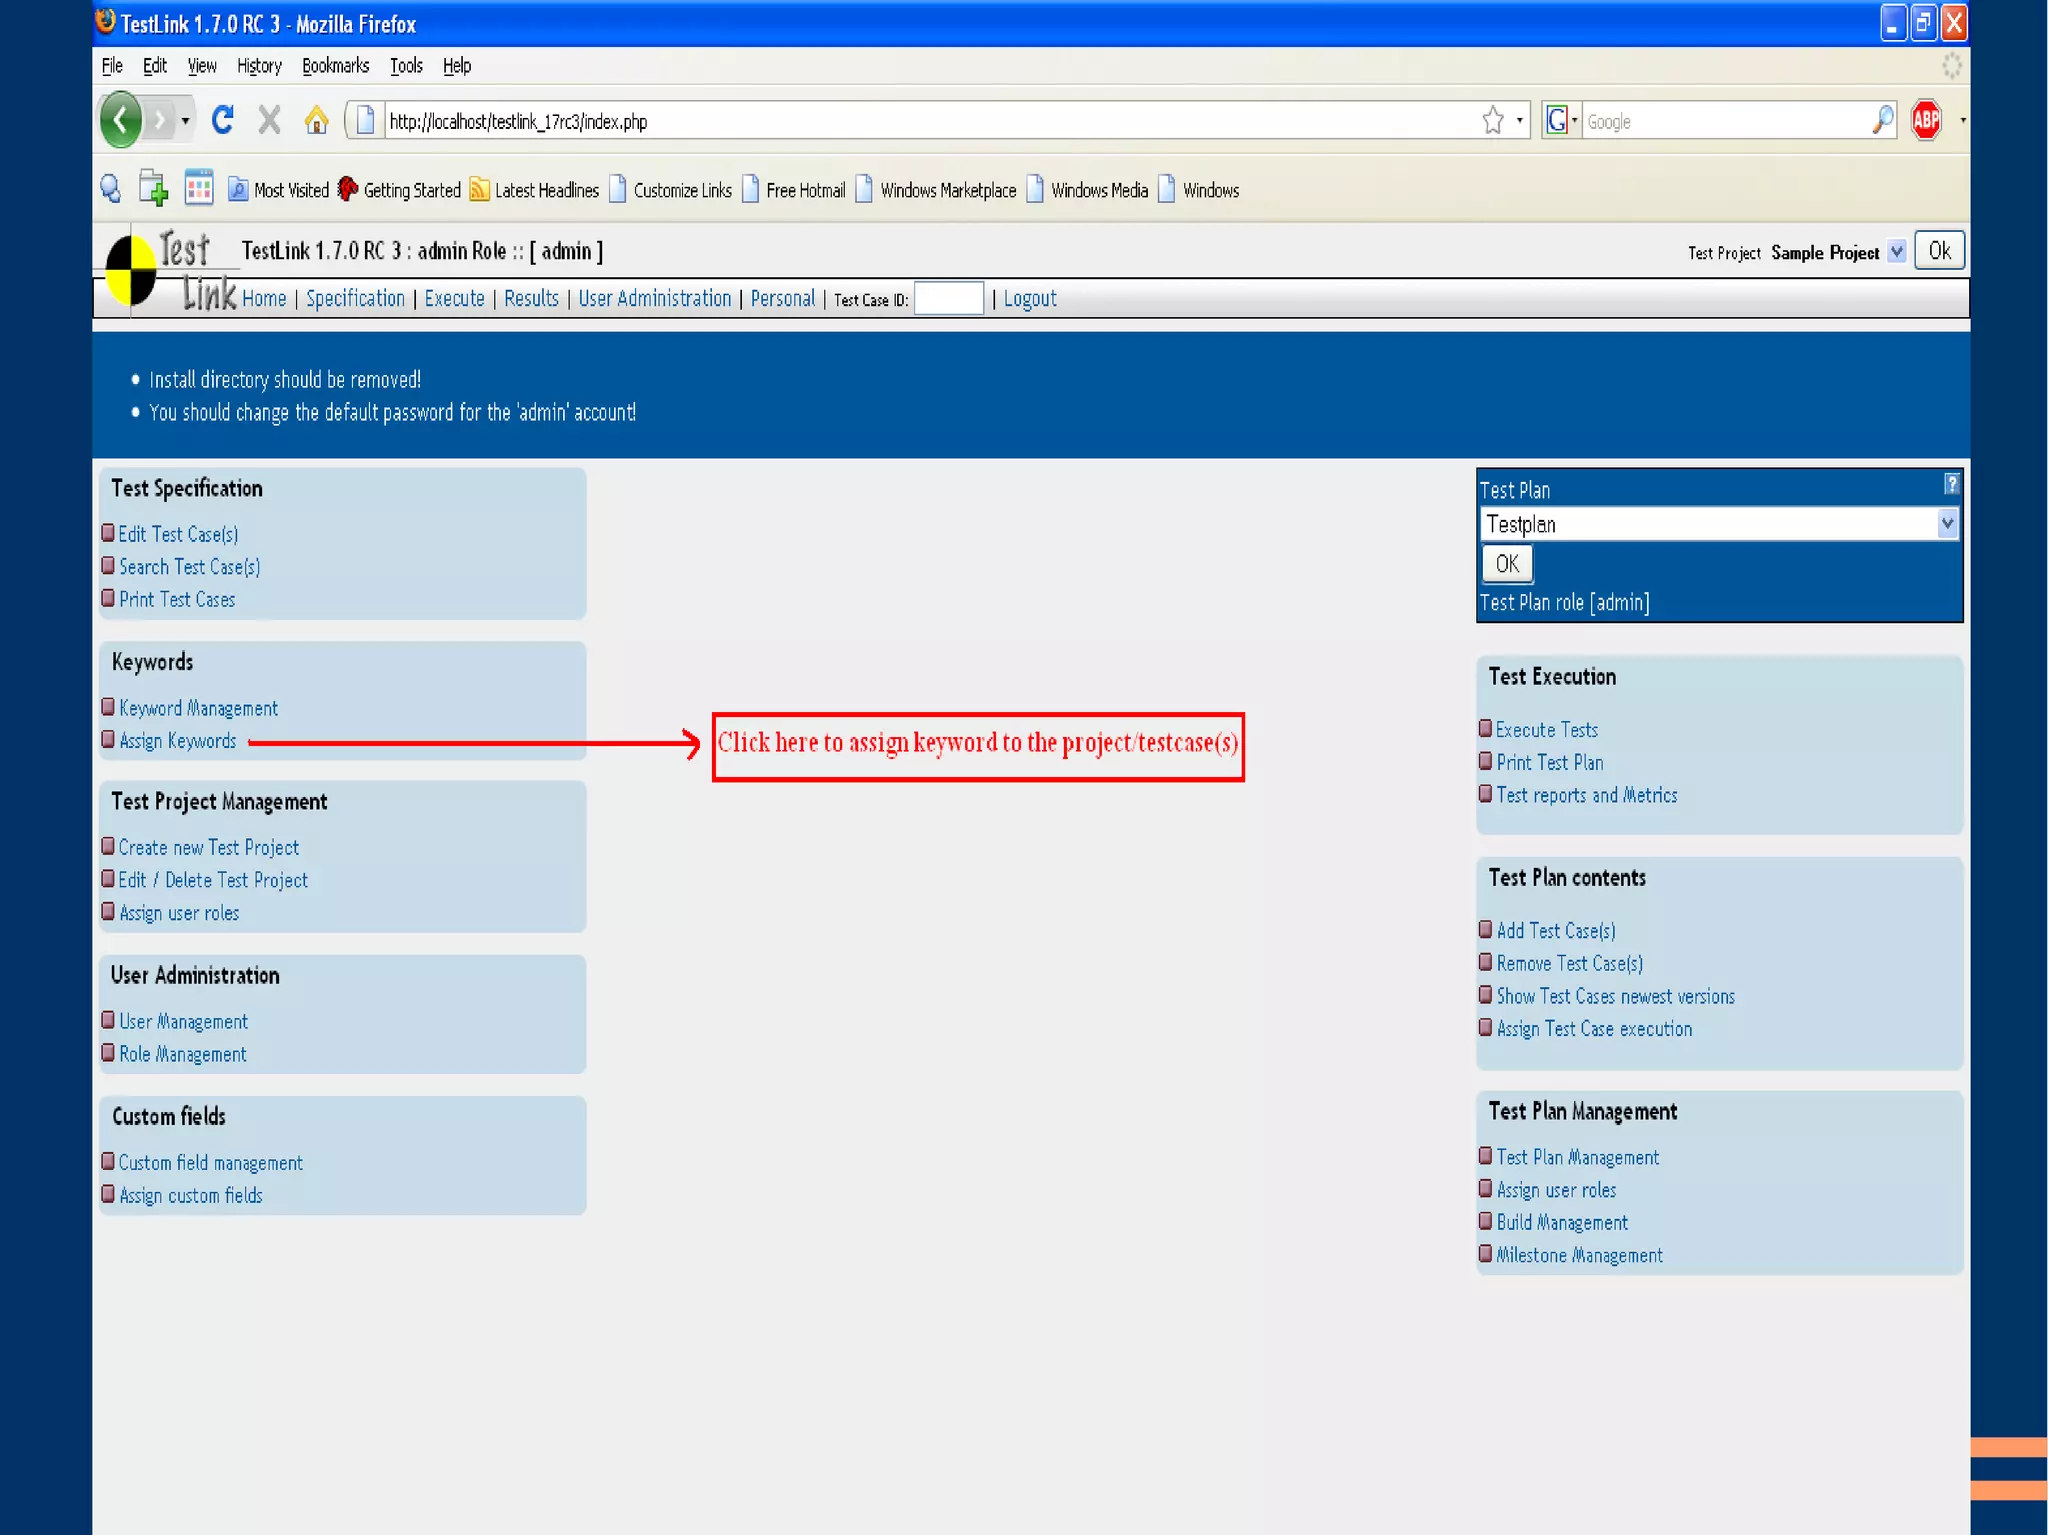The height and width of the screenshot is (1535, 2048).
Task: Click the search magnifier in the Google box
Action: 1882,120
